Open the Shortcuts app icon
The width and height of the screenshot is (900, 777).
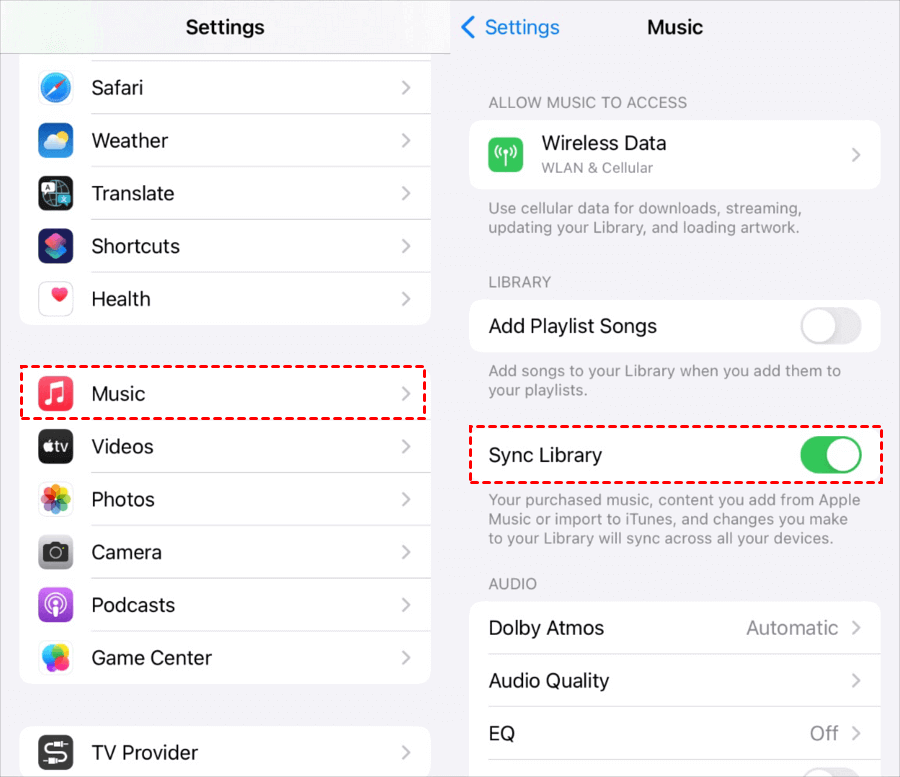pos(56,246)
